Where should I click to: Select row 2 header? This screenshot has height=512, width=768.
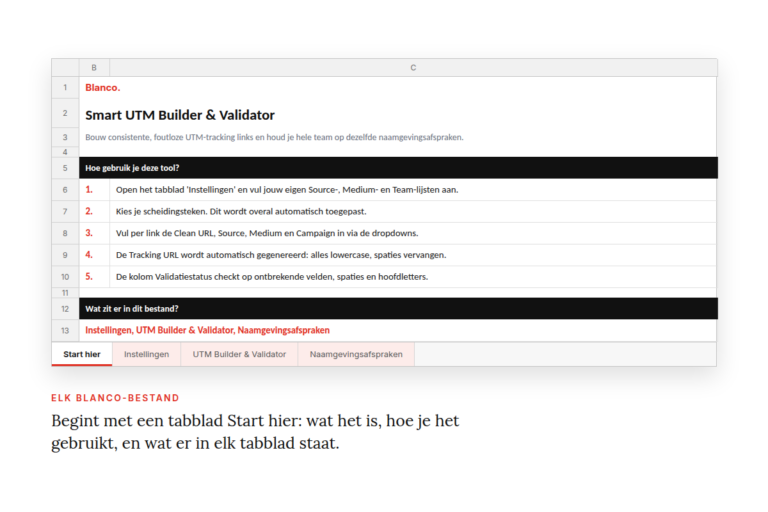(65, 113)
